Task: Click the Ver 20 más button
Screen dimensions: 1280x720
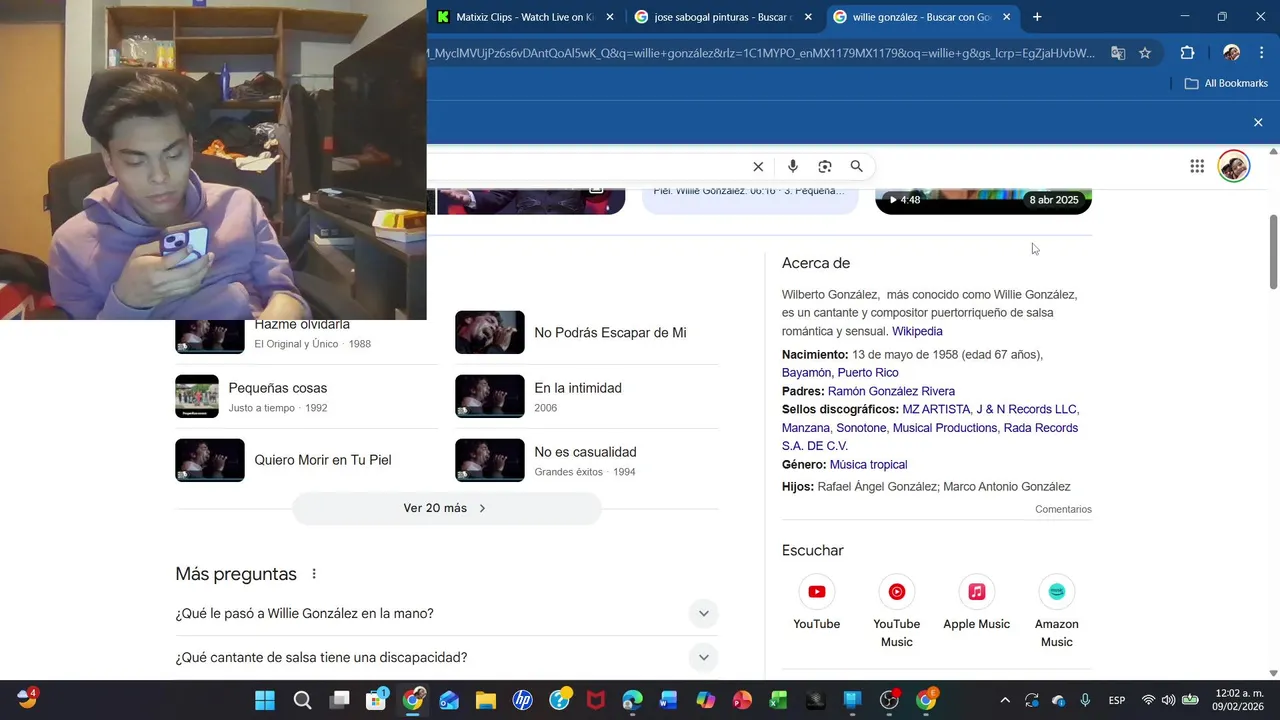Action: click(x=446, y=508)
